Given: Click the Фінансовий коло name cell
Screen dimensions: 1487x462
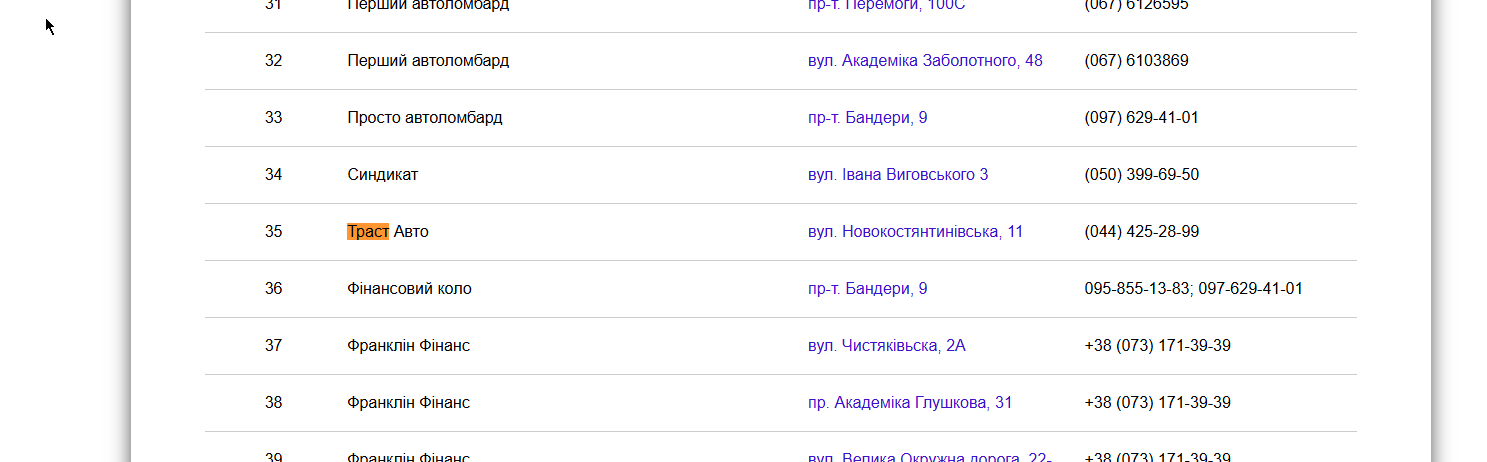Looking at the screenshot, I should pyautogui.click(x=409, y=289).
